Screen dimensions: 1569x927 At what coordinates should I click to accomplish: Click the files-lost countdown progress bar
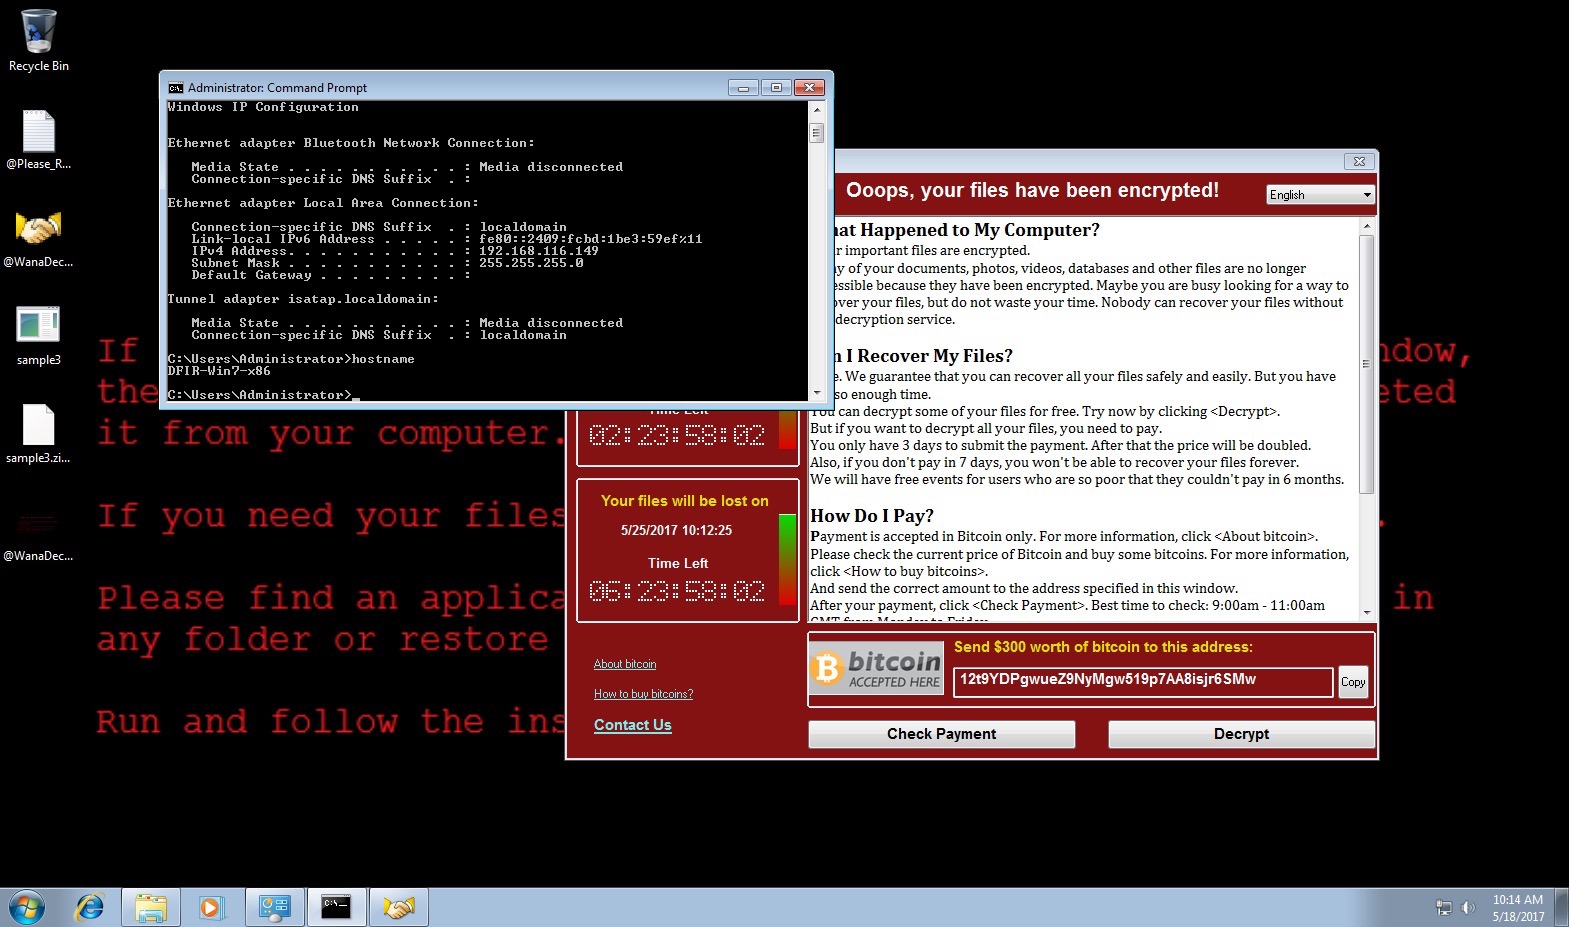click(787, 559)
